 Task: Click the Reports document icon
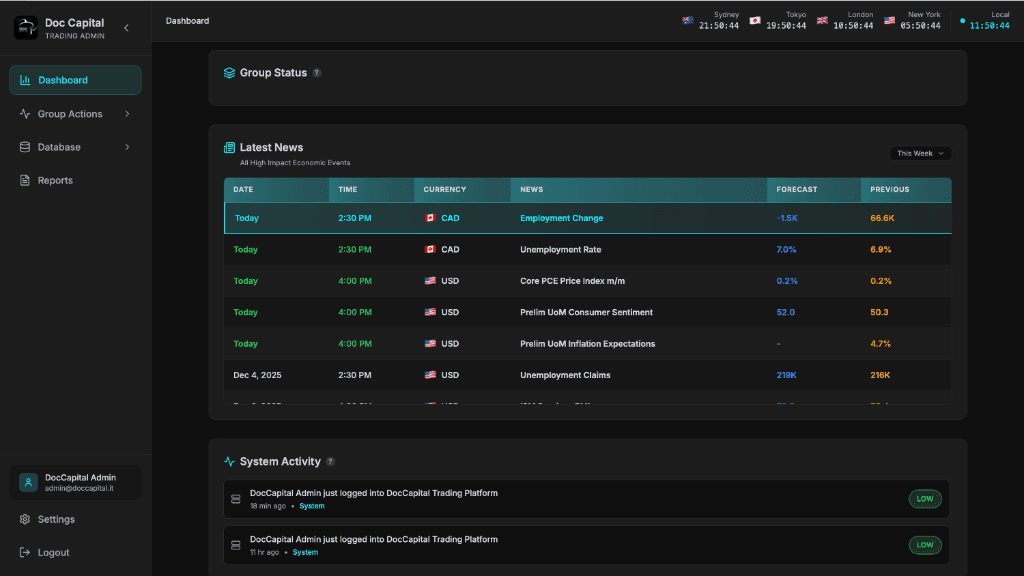pos(23,180)
